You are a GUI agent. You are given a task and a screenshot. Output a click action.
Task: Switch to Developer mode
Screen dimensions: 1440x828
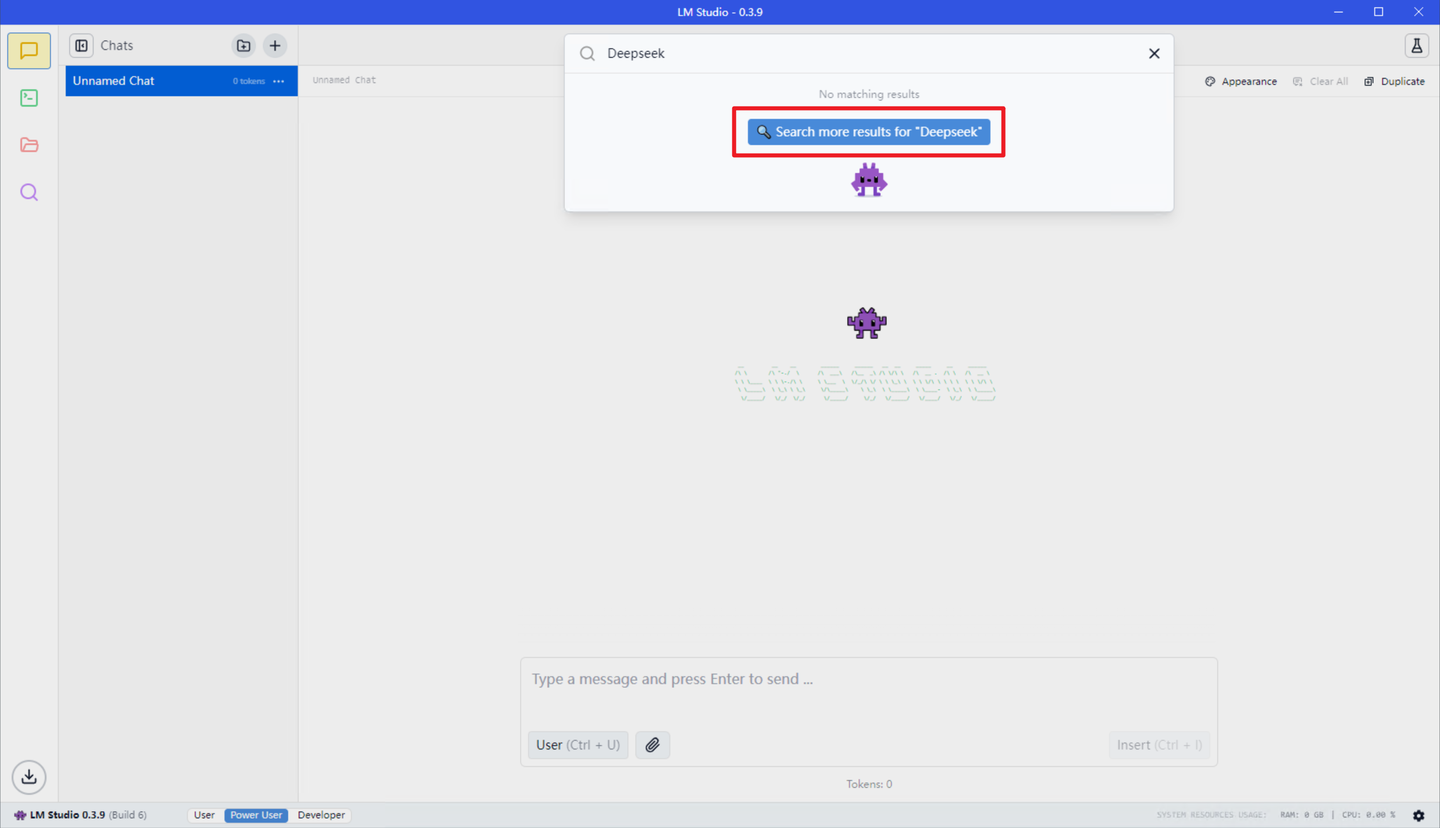click(x=321, y=815)
